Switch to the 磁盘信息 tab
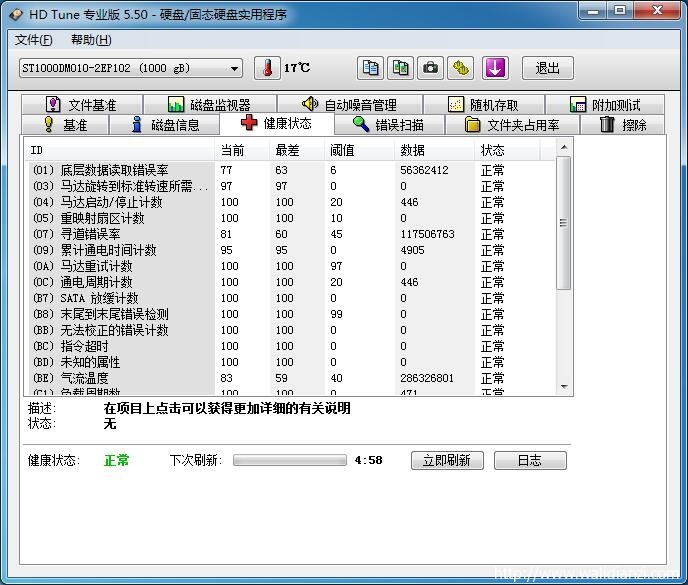The height and width of the screenshot is (585, 688). (x=165, y=125)
